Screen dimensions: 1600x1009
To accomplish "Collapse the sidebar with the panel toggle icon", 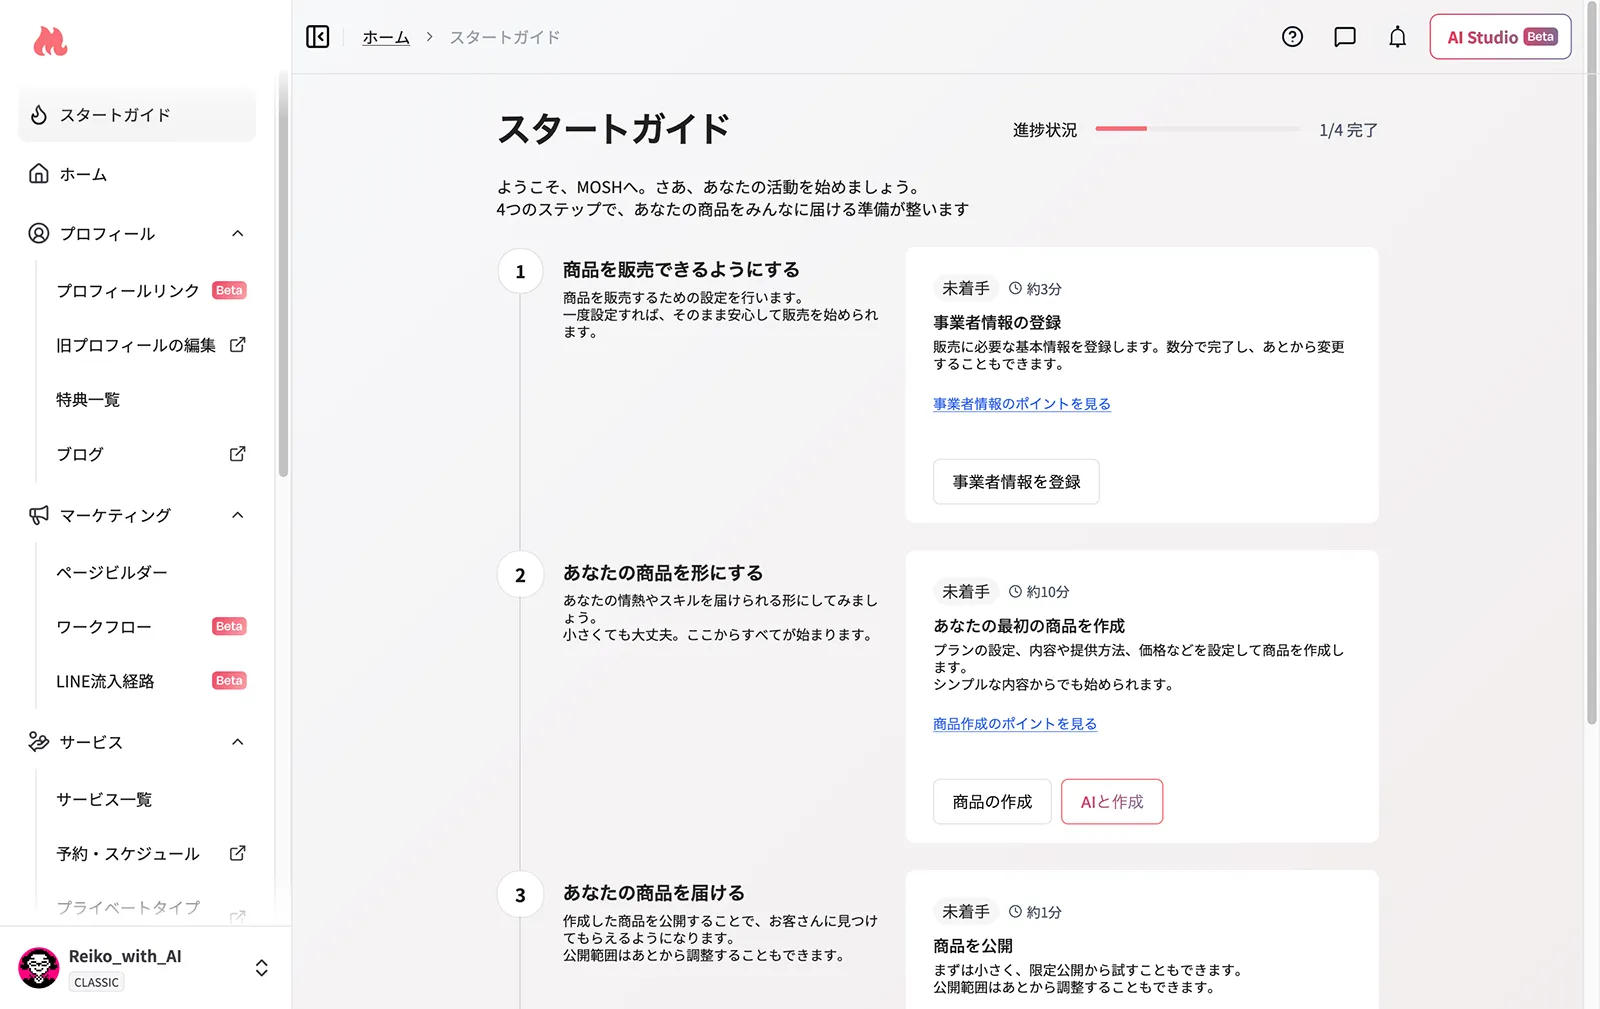I will tap(318, 37).
